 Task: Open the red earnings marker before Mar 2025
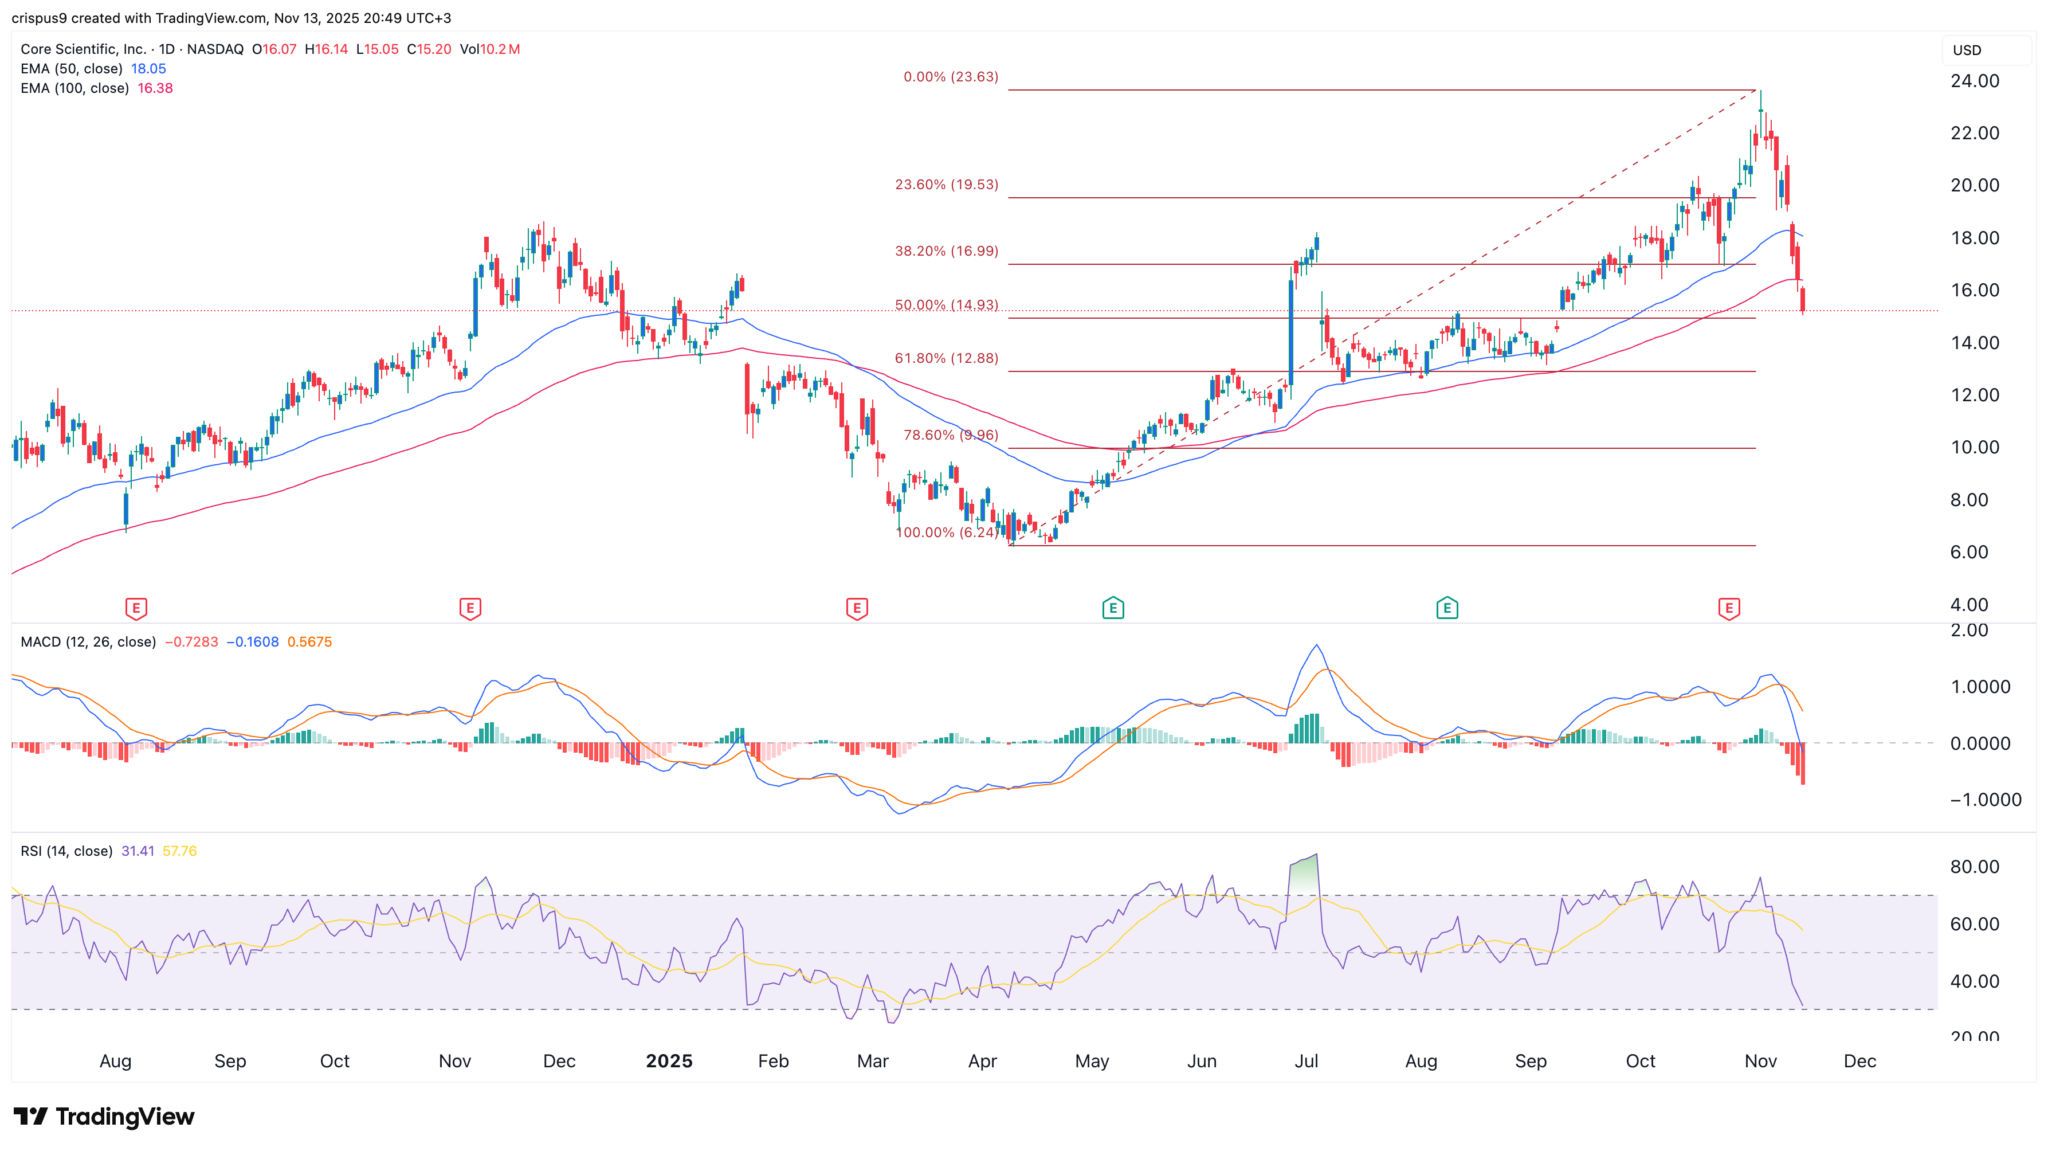856,607
